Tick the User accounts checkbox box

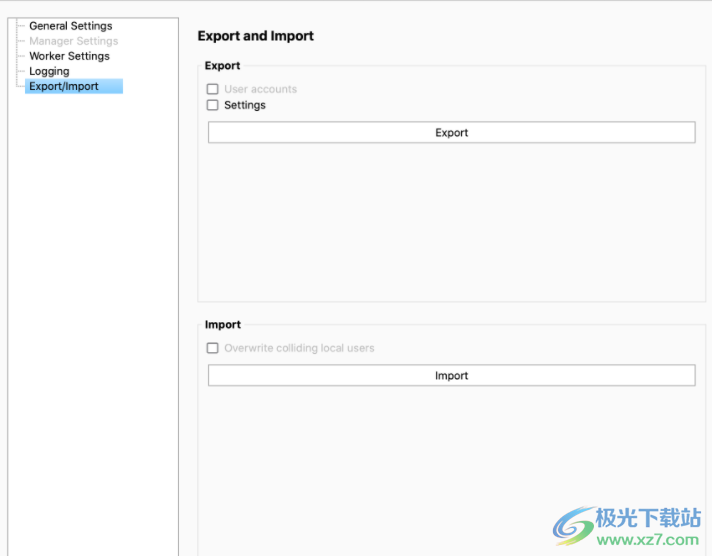(x=212, y=89)
